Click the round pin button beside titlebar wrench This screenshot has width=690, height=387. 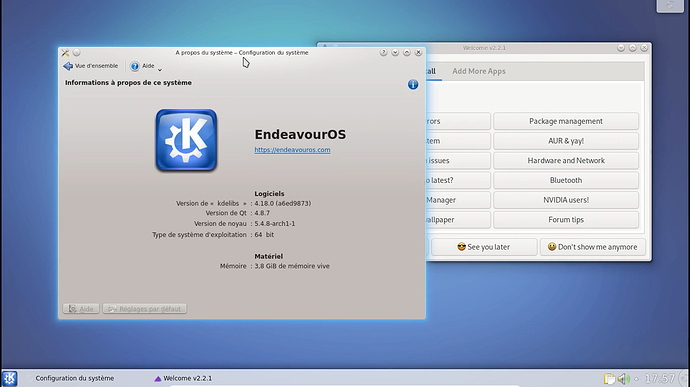[x=77, y=52]
